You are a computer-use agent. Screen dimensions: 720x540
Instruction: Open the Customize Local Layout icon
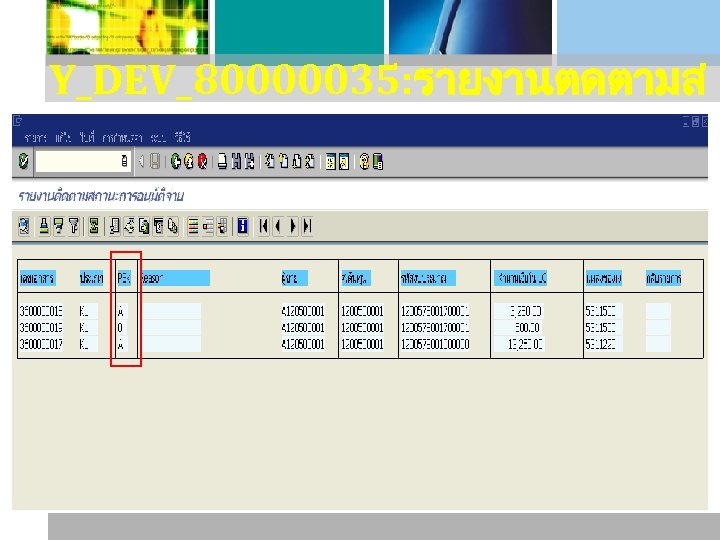[378, 162]
